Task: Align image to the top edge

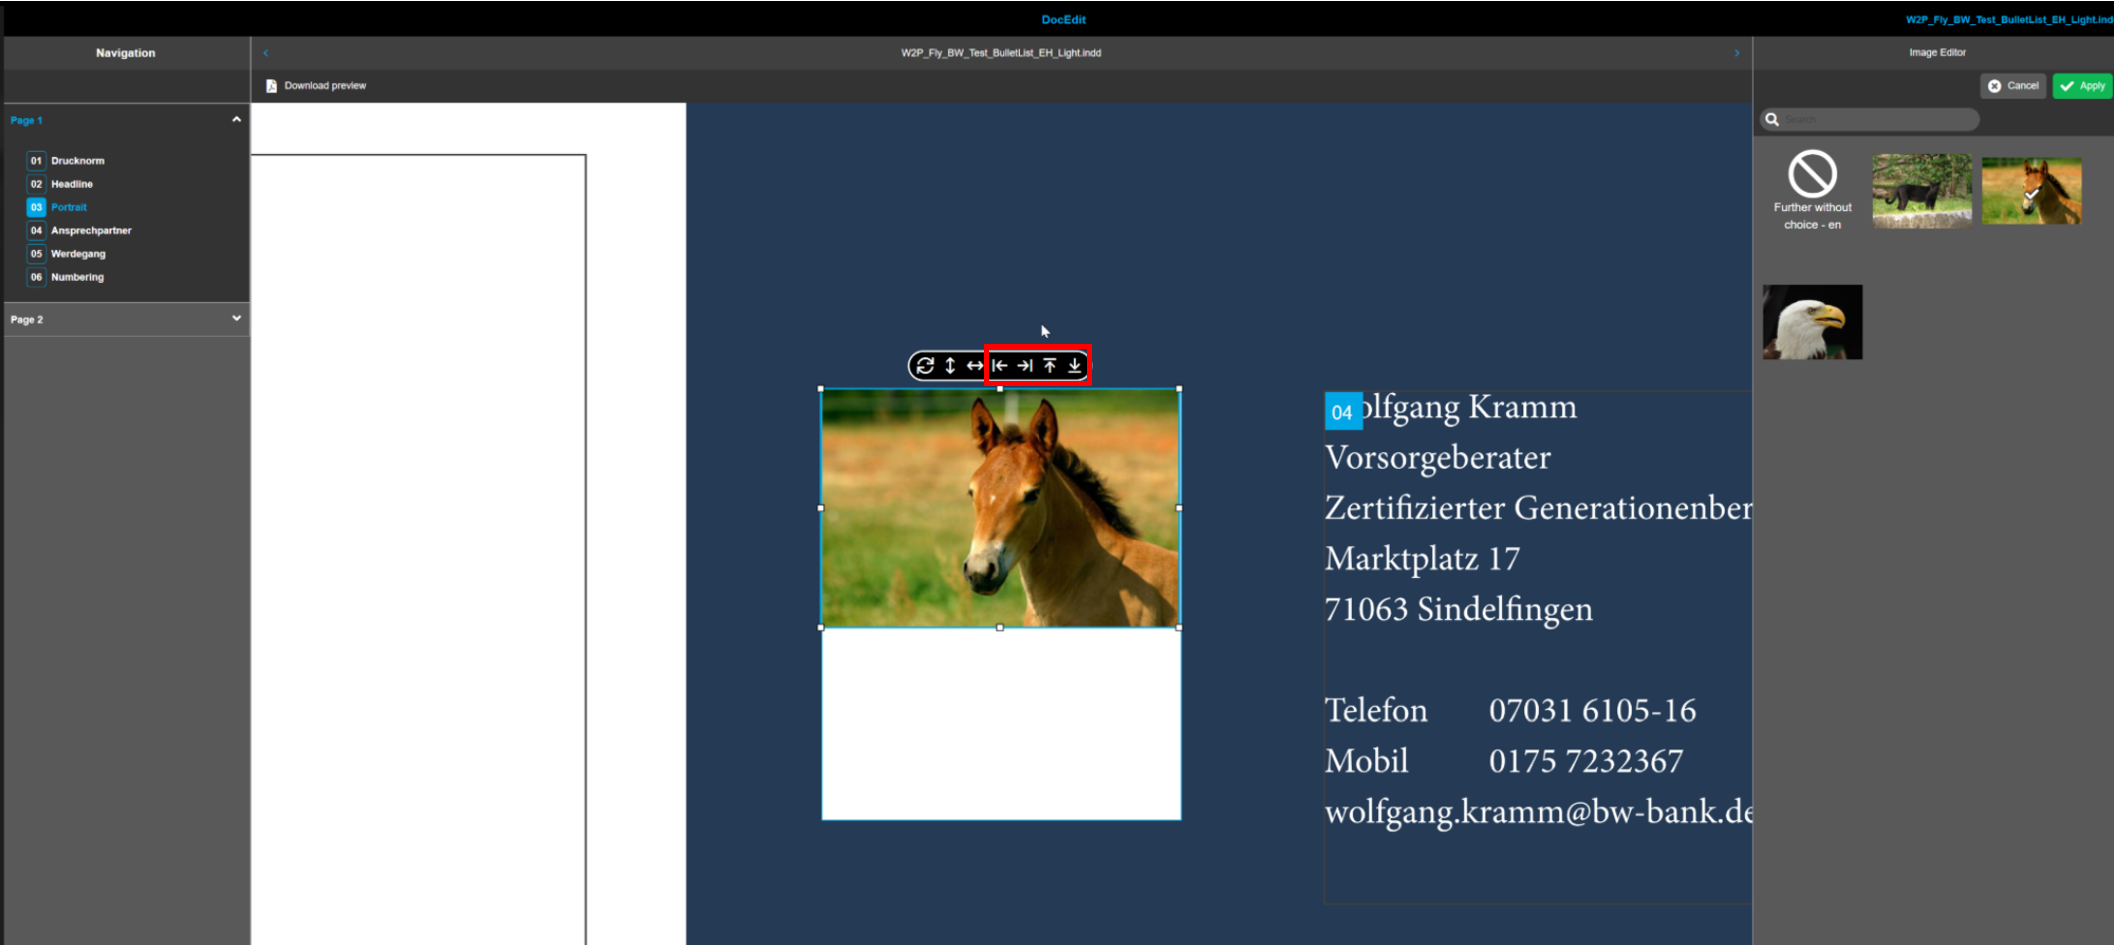Action: 1050,366
